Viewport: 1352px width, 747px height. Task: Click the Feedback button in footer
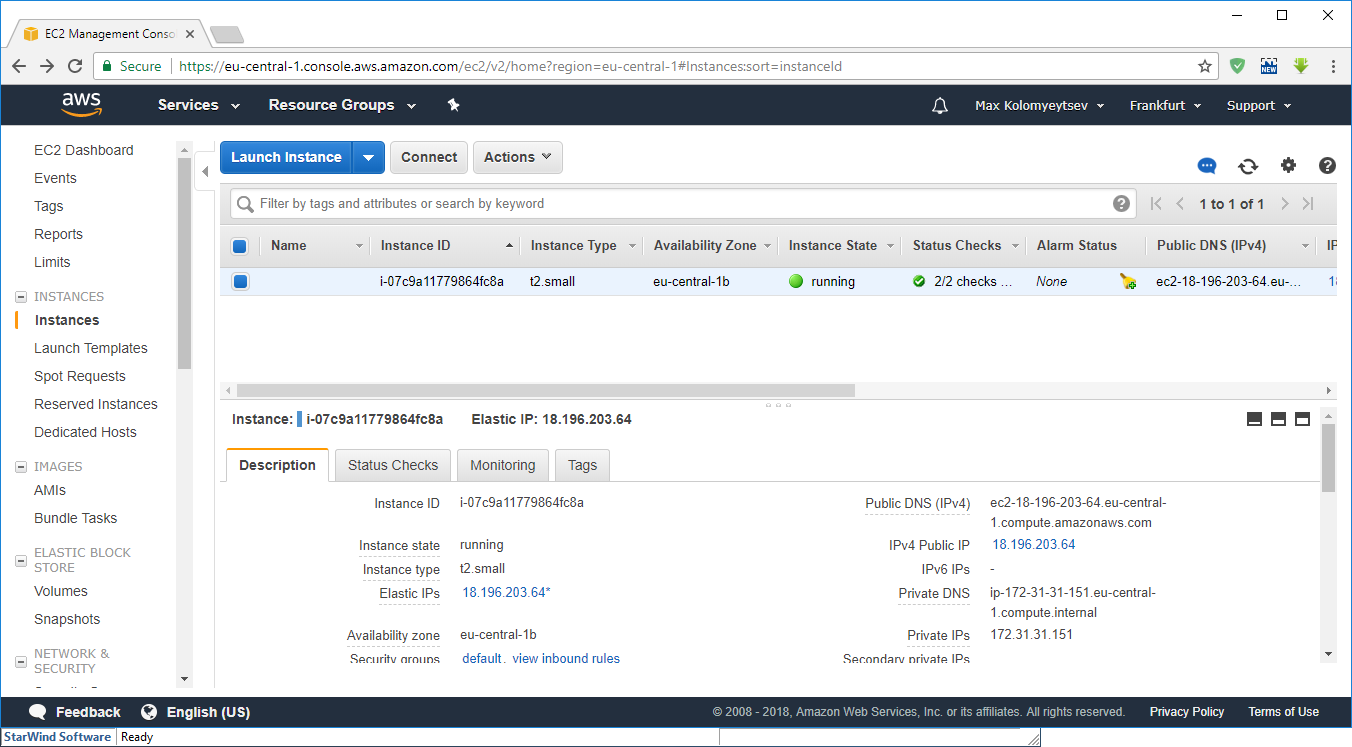coord(75,712)
